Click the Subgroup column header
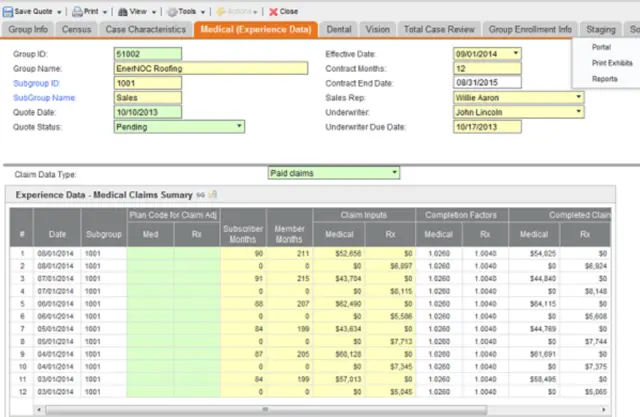Screen dimensions: 640x417 (x=104, y=228)
